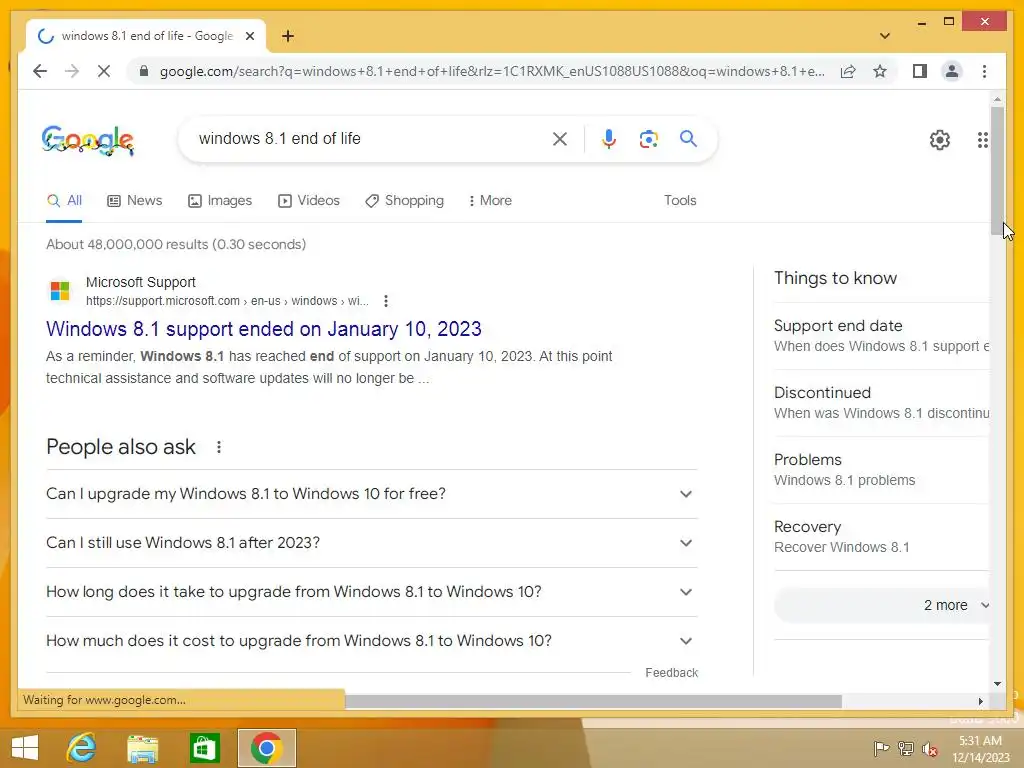Viewport: 1024px width, 768px height.
Task: Expand still use Windows 8.1 after 2023 question
Action: (372, 543)
